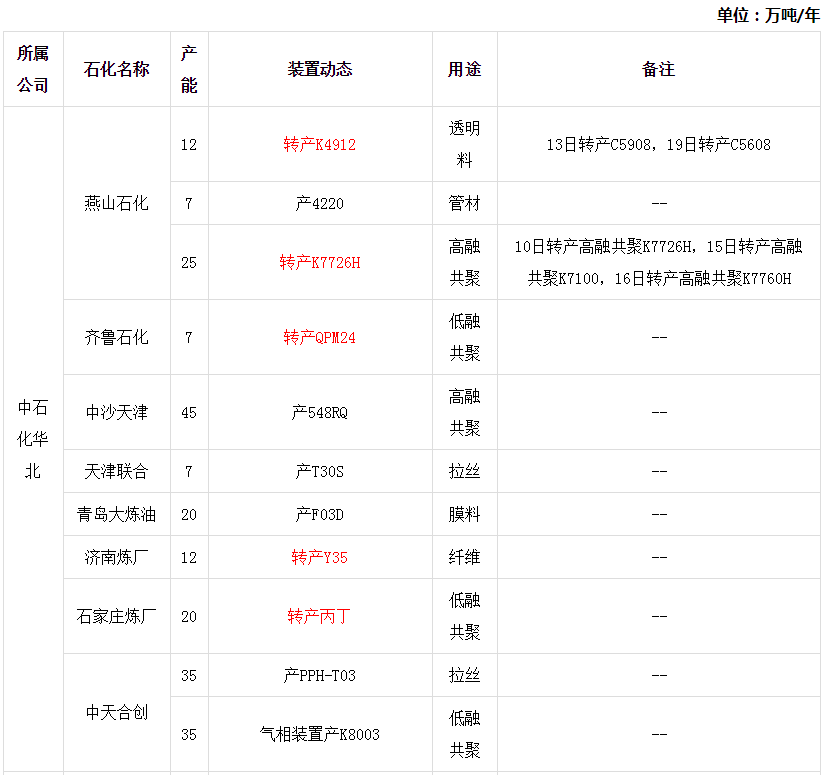Click the 产548RQ cell
The width and height of the screenshot is (825, 775).
click(x=320, y=412)
